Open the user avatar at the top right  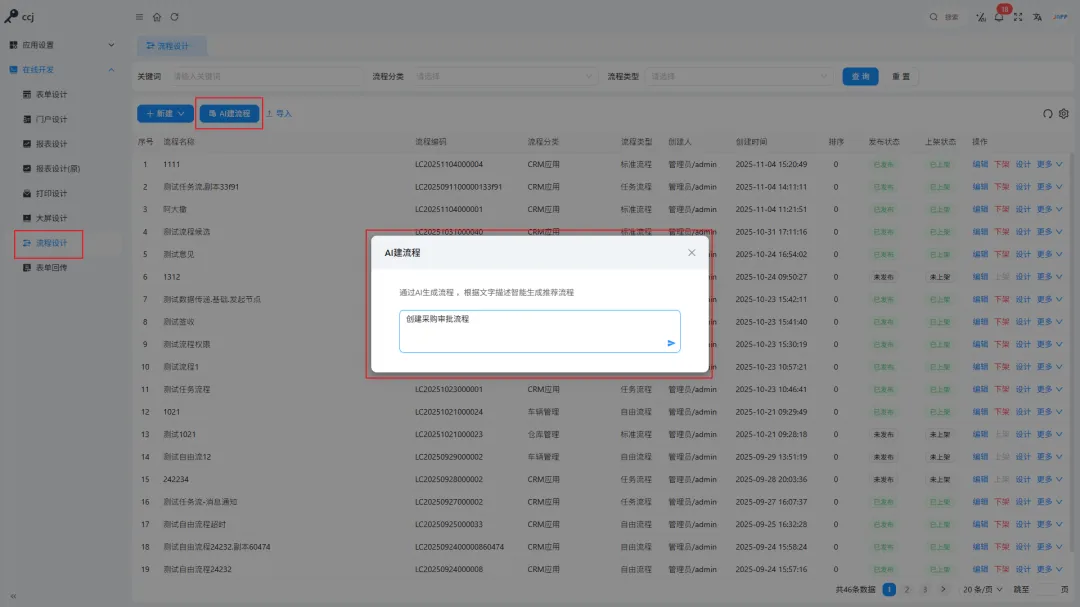pos(1060,17)
